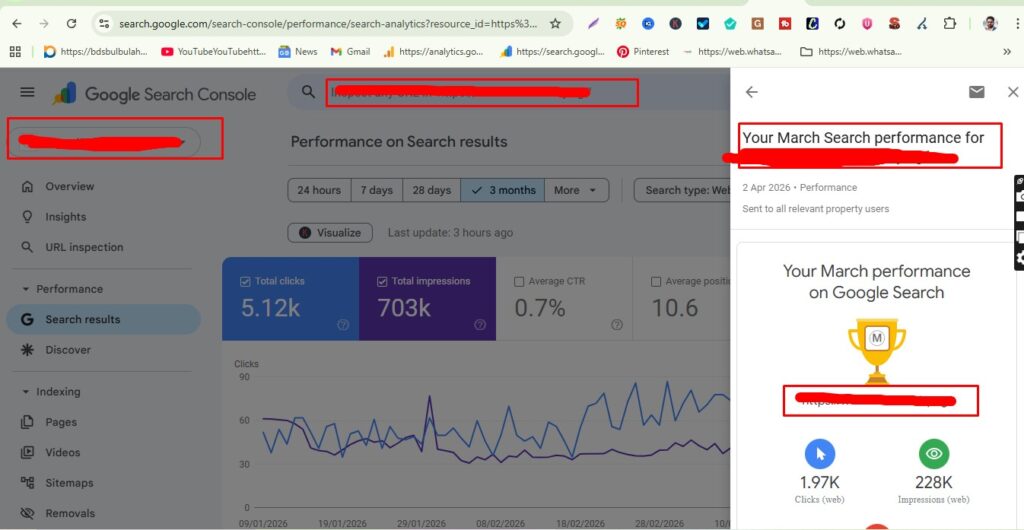Click the 'Last update: 3 hours ago' text
This screenshot has width=1024, height=530.
(x=450, y=233)
